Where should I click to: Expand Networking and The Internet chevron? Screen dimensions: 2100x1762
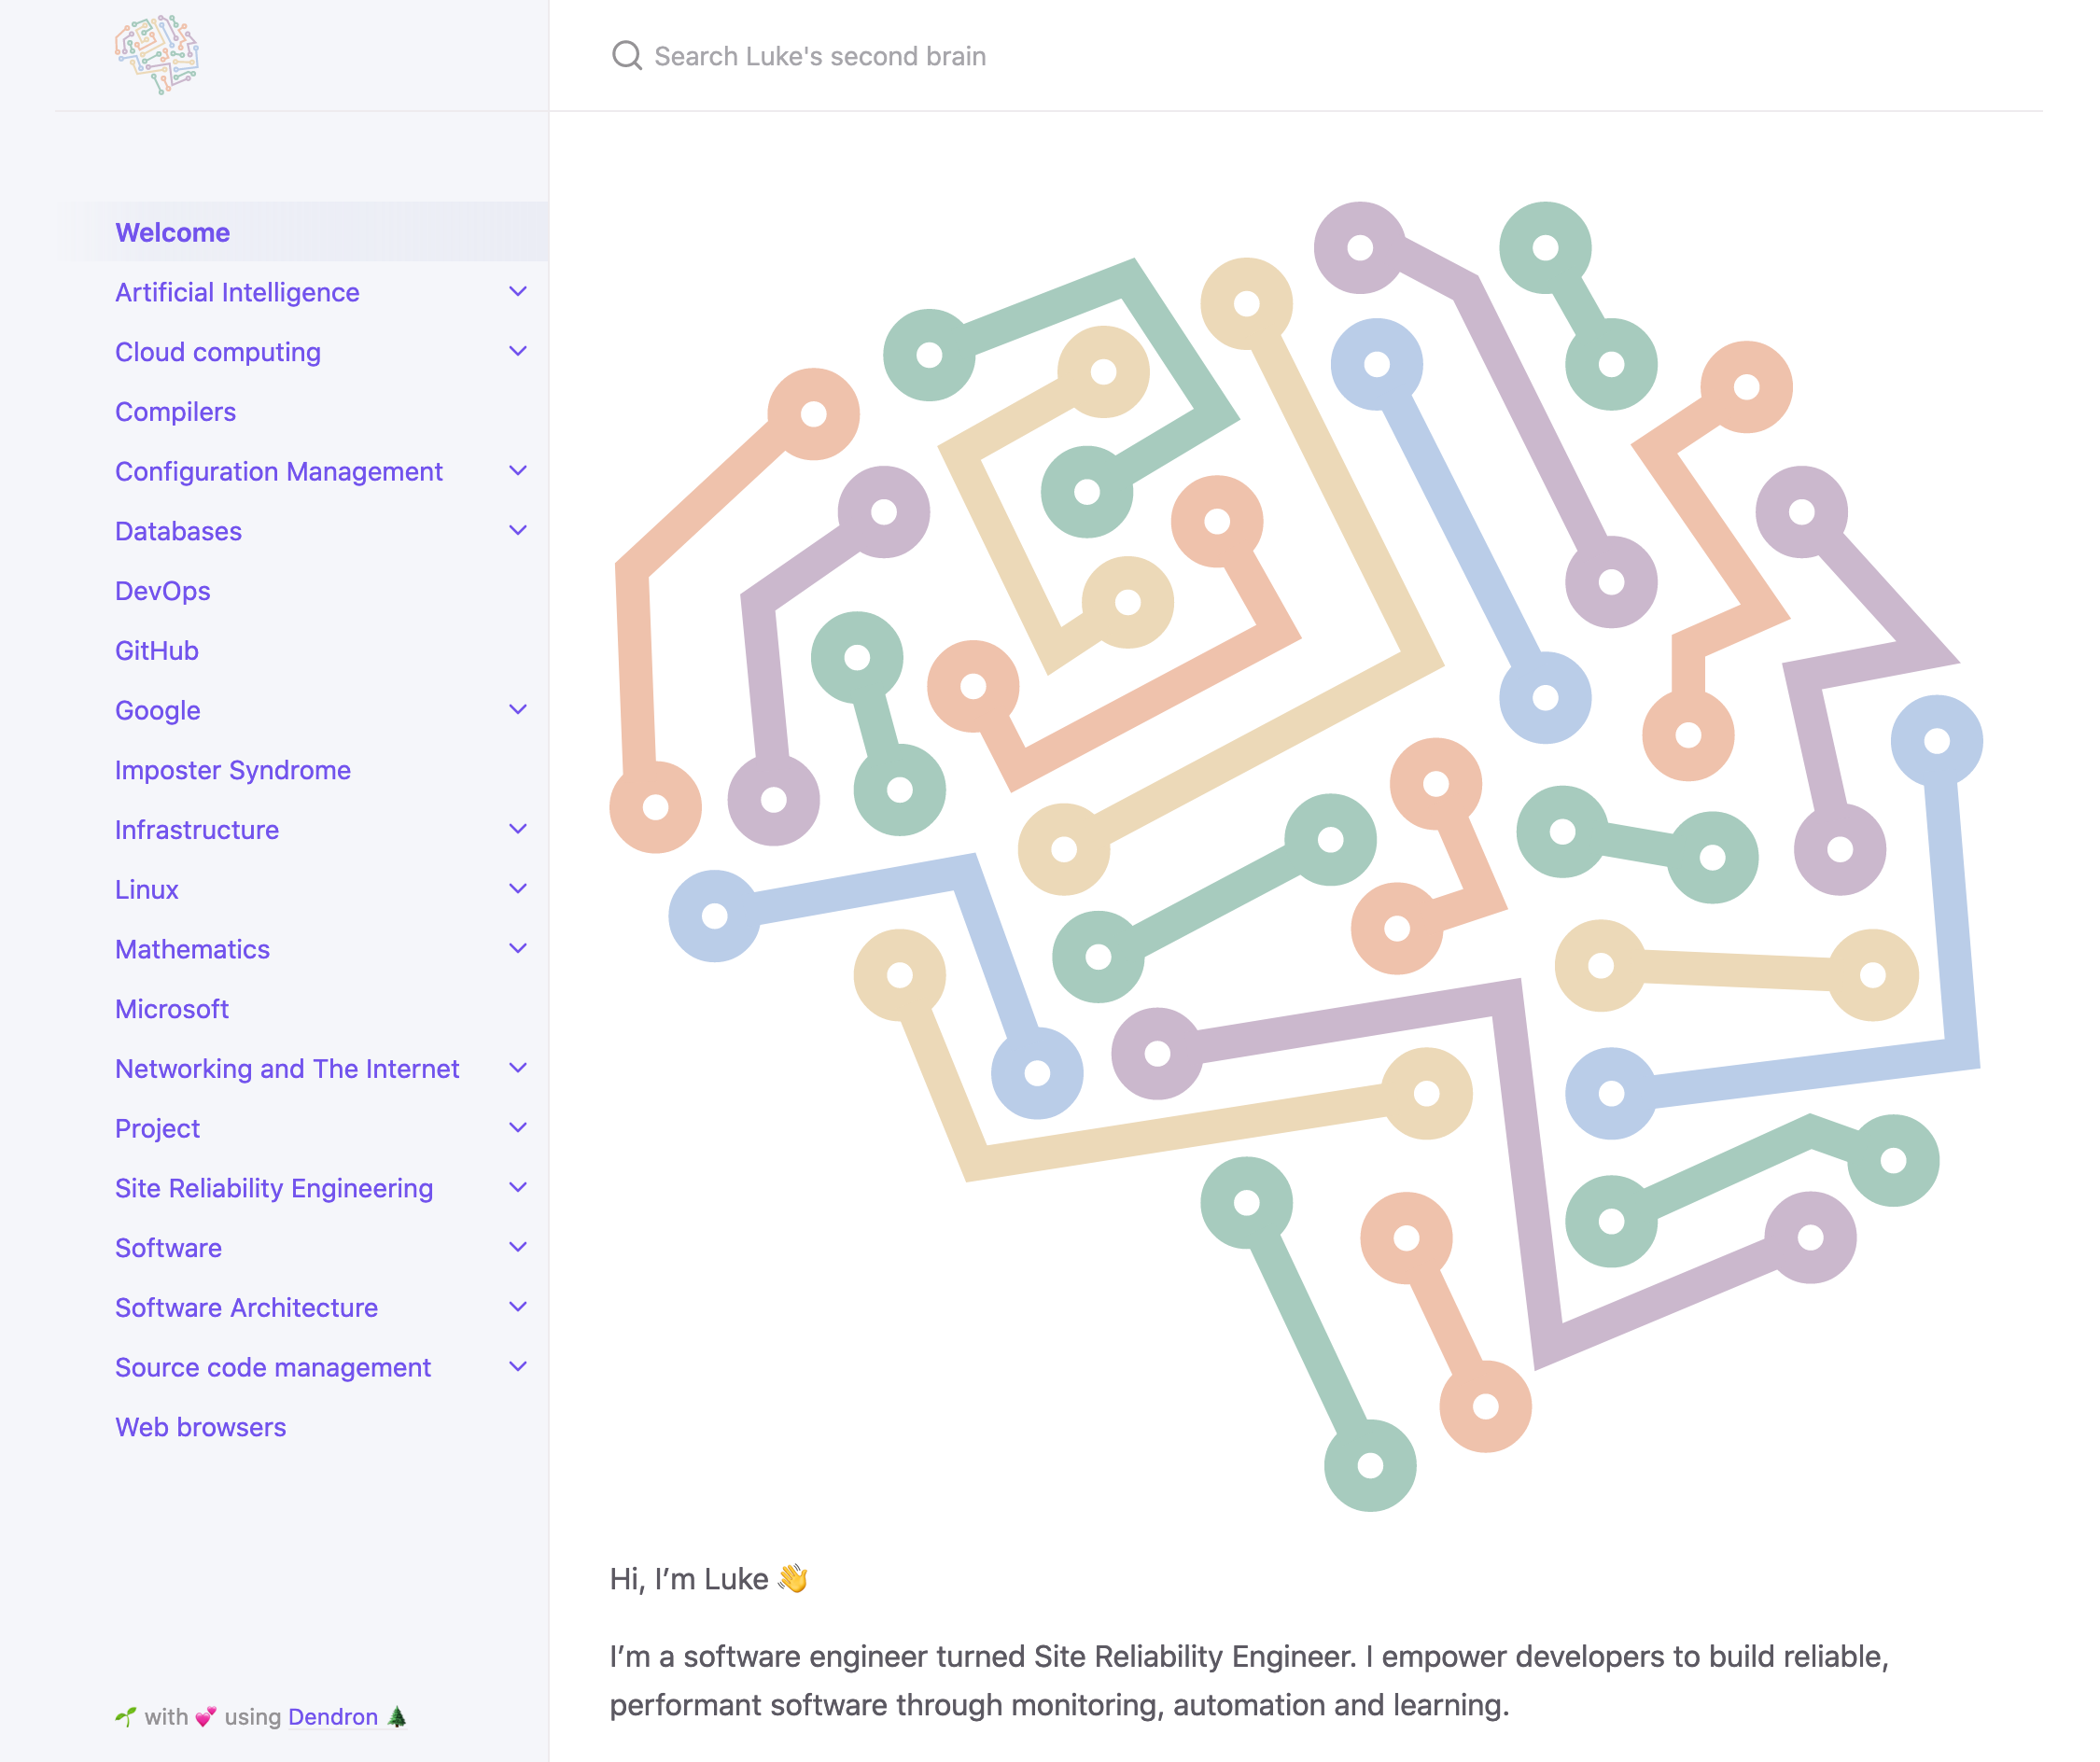click(x=517, y=1068)
